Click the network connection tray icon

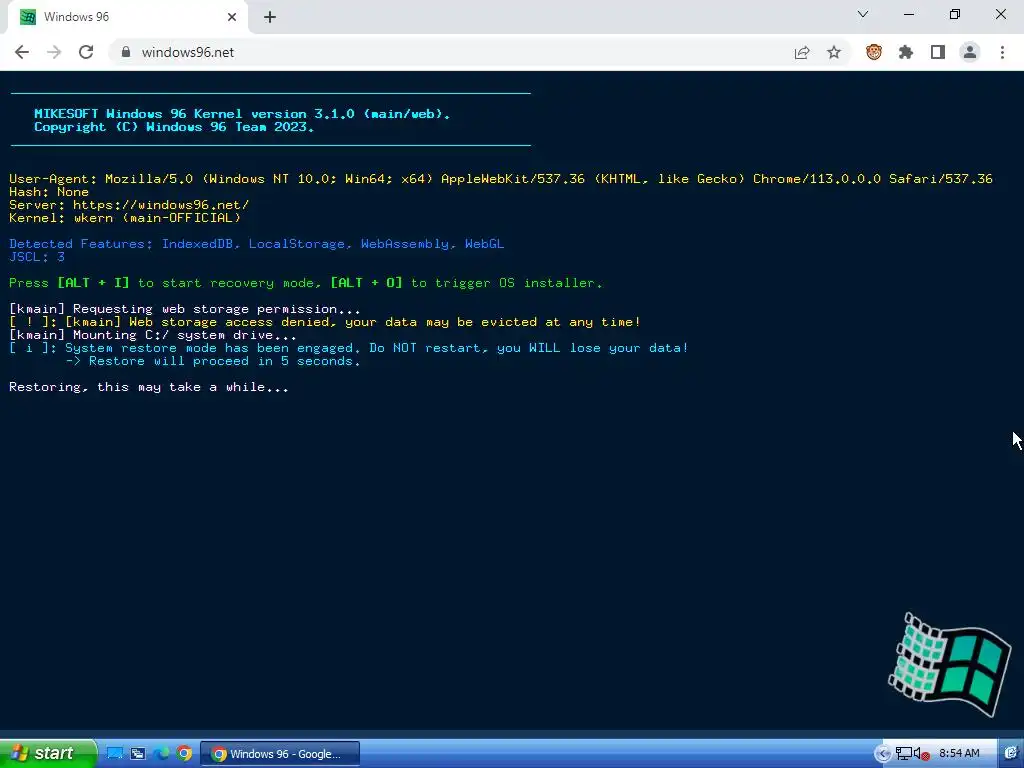pyautogui.click(x=904, y=754)
